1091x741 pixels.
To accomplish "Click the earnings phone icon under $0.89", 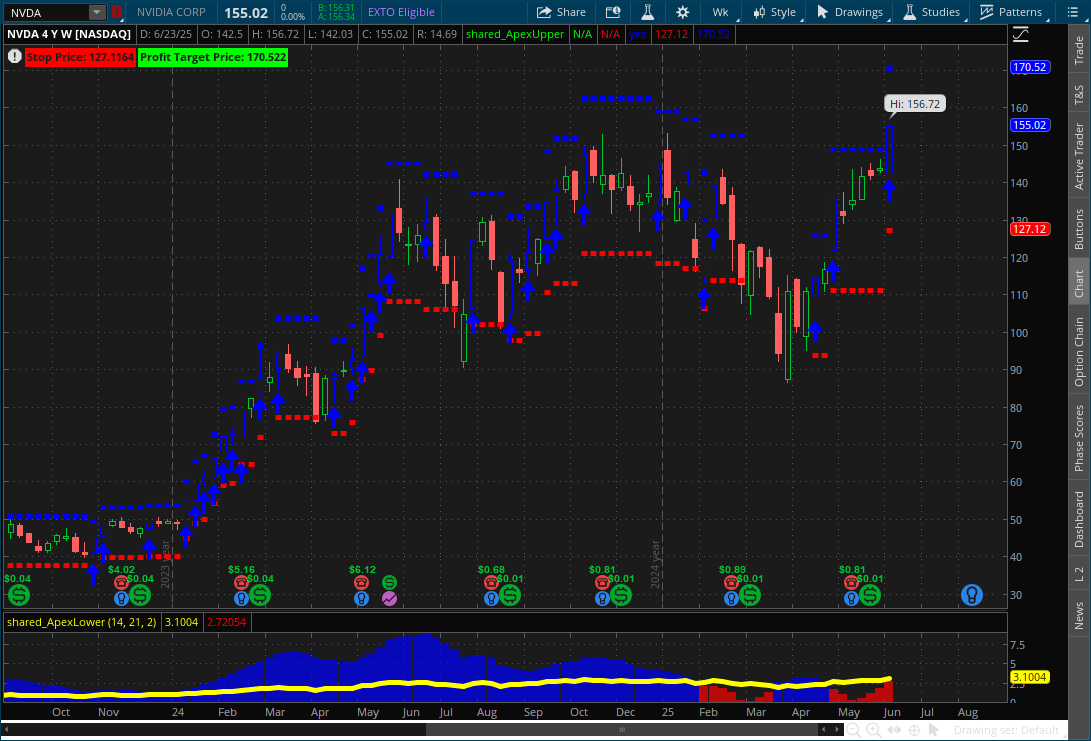I will tap(731, 582).
